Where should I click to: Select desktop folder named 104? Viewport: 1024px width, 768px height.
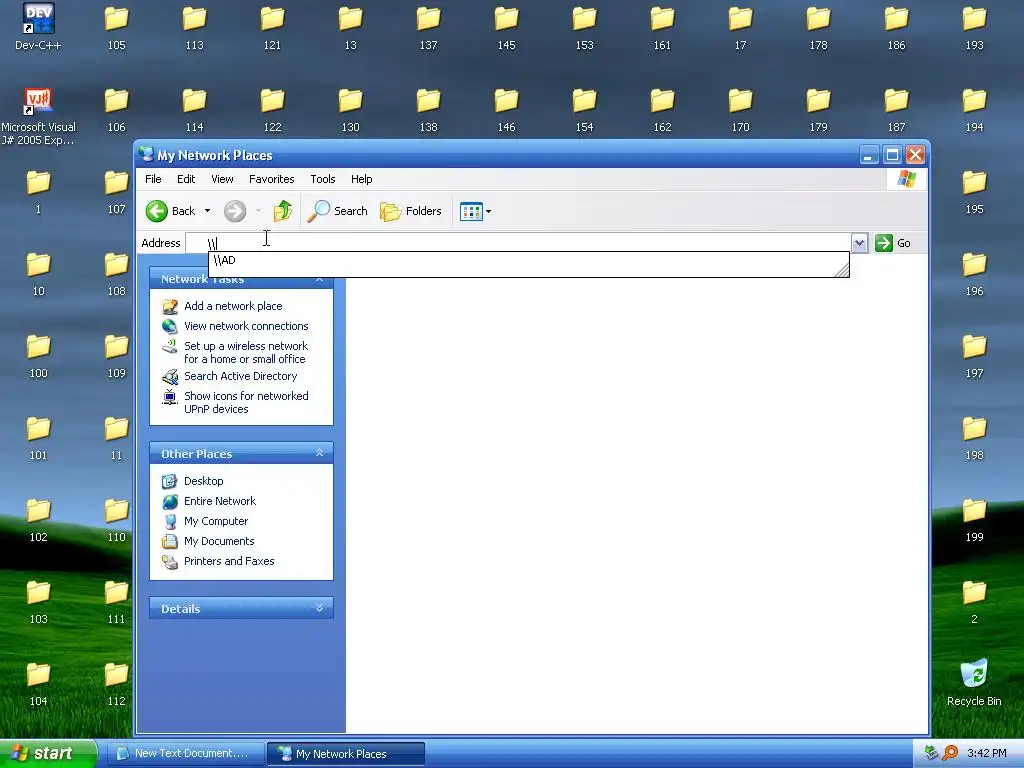pos(39,684)
